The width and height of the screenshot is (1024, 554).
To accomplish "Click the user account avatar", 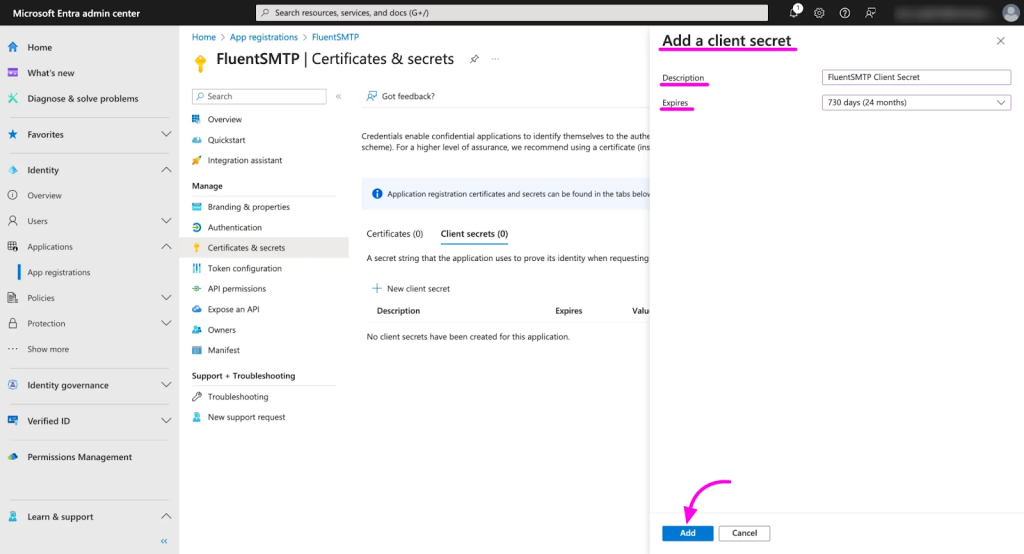I will 1010,13.
